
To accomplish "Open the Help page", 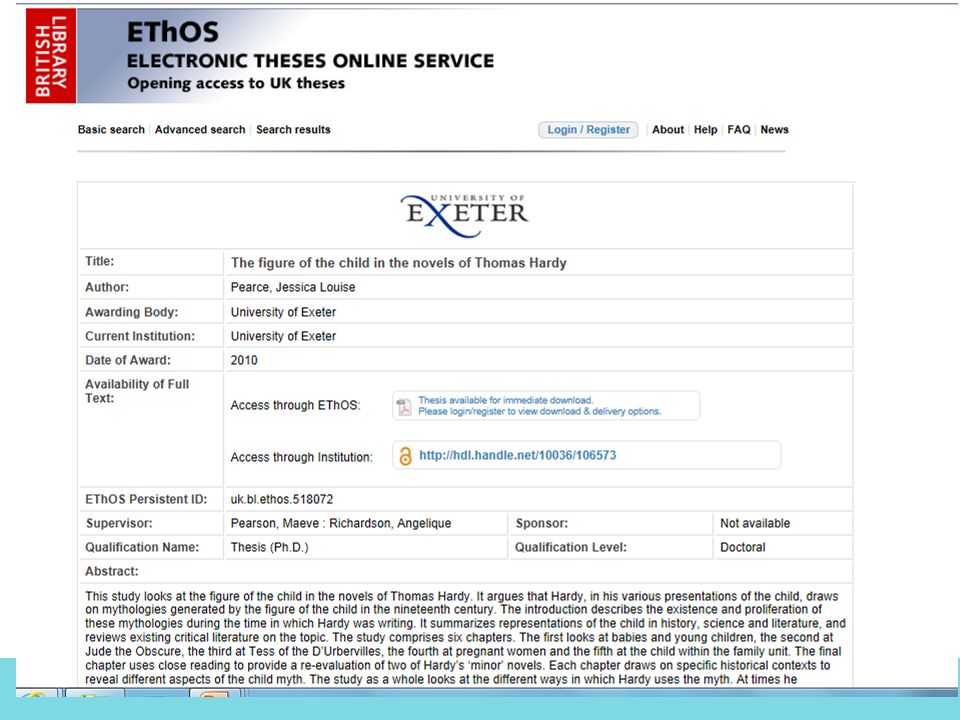I will pyautogui.click(x=705, y=130).
